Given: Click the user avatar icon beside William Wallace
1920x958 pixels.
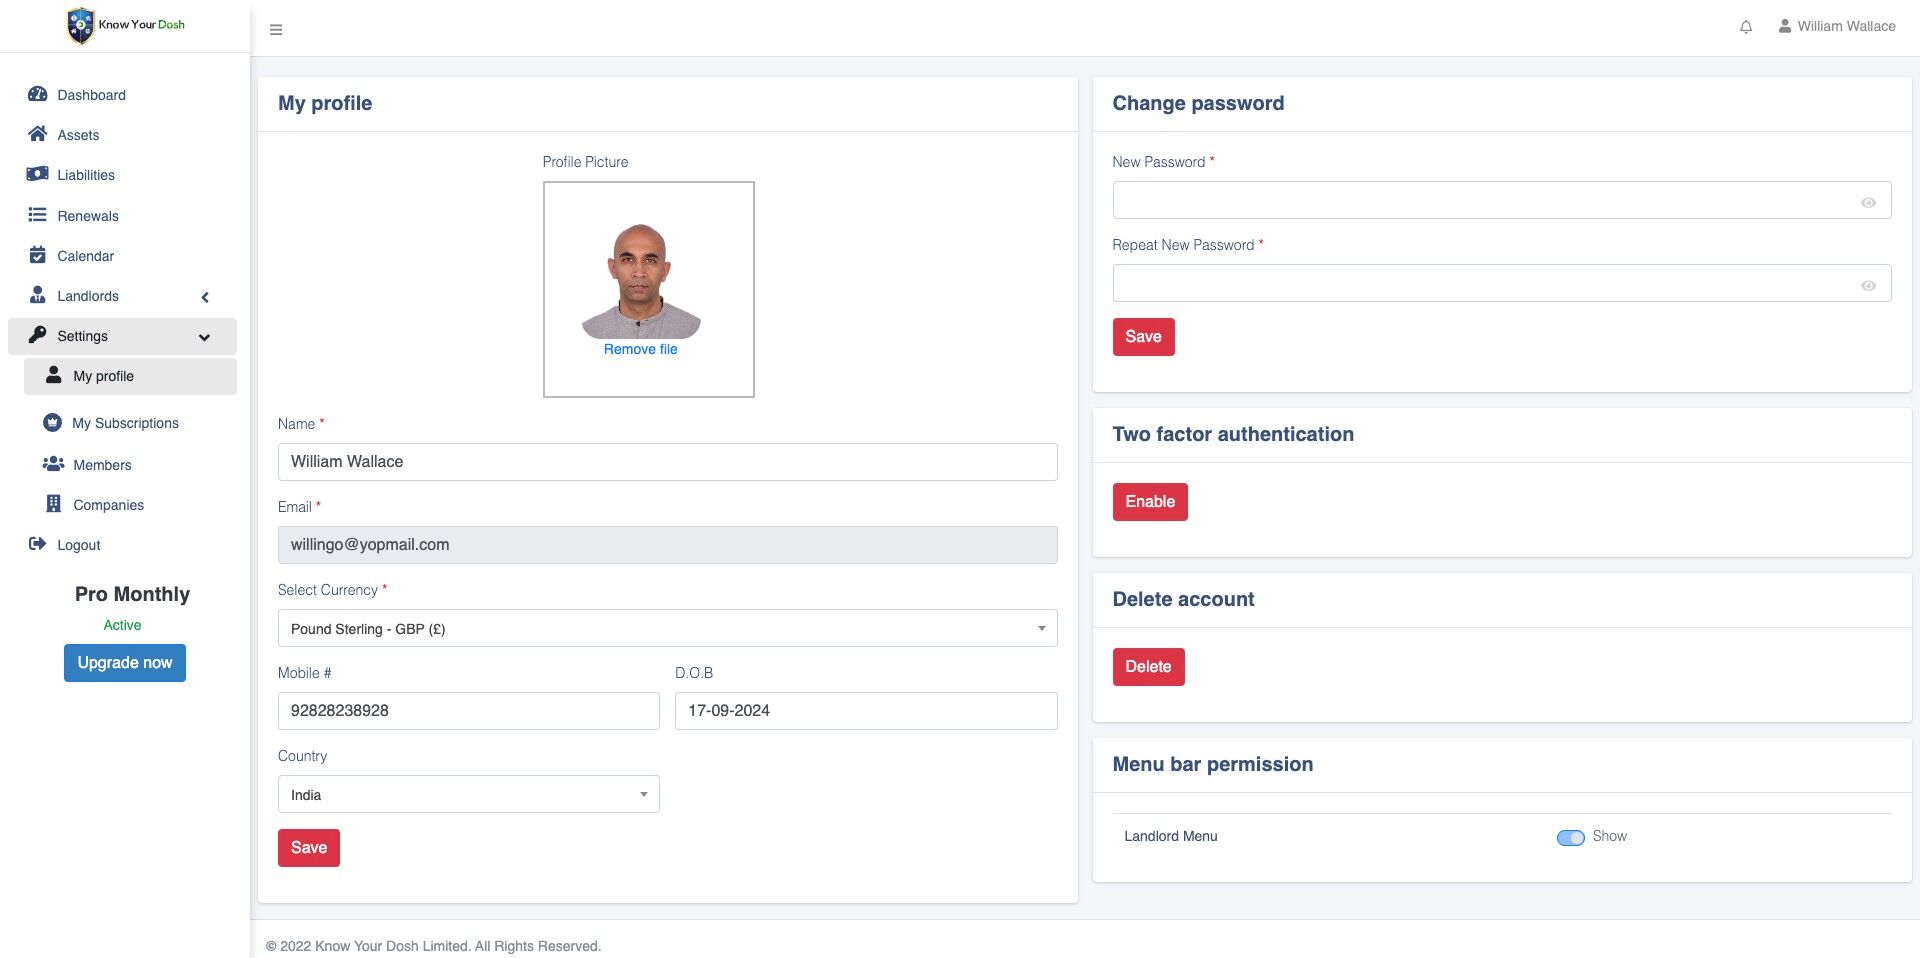Looking at the screenshot, I should [1785, 26].
